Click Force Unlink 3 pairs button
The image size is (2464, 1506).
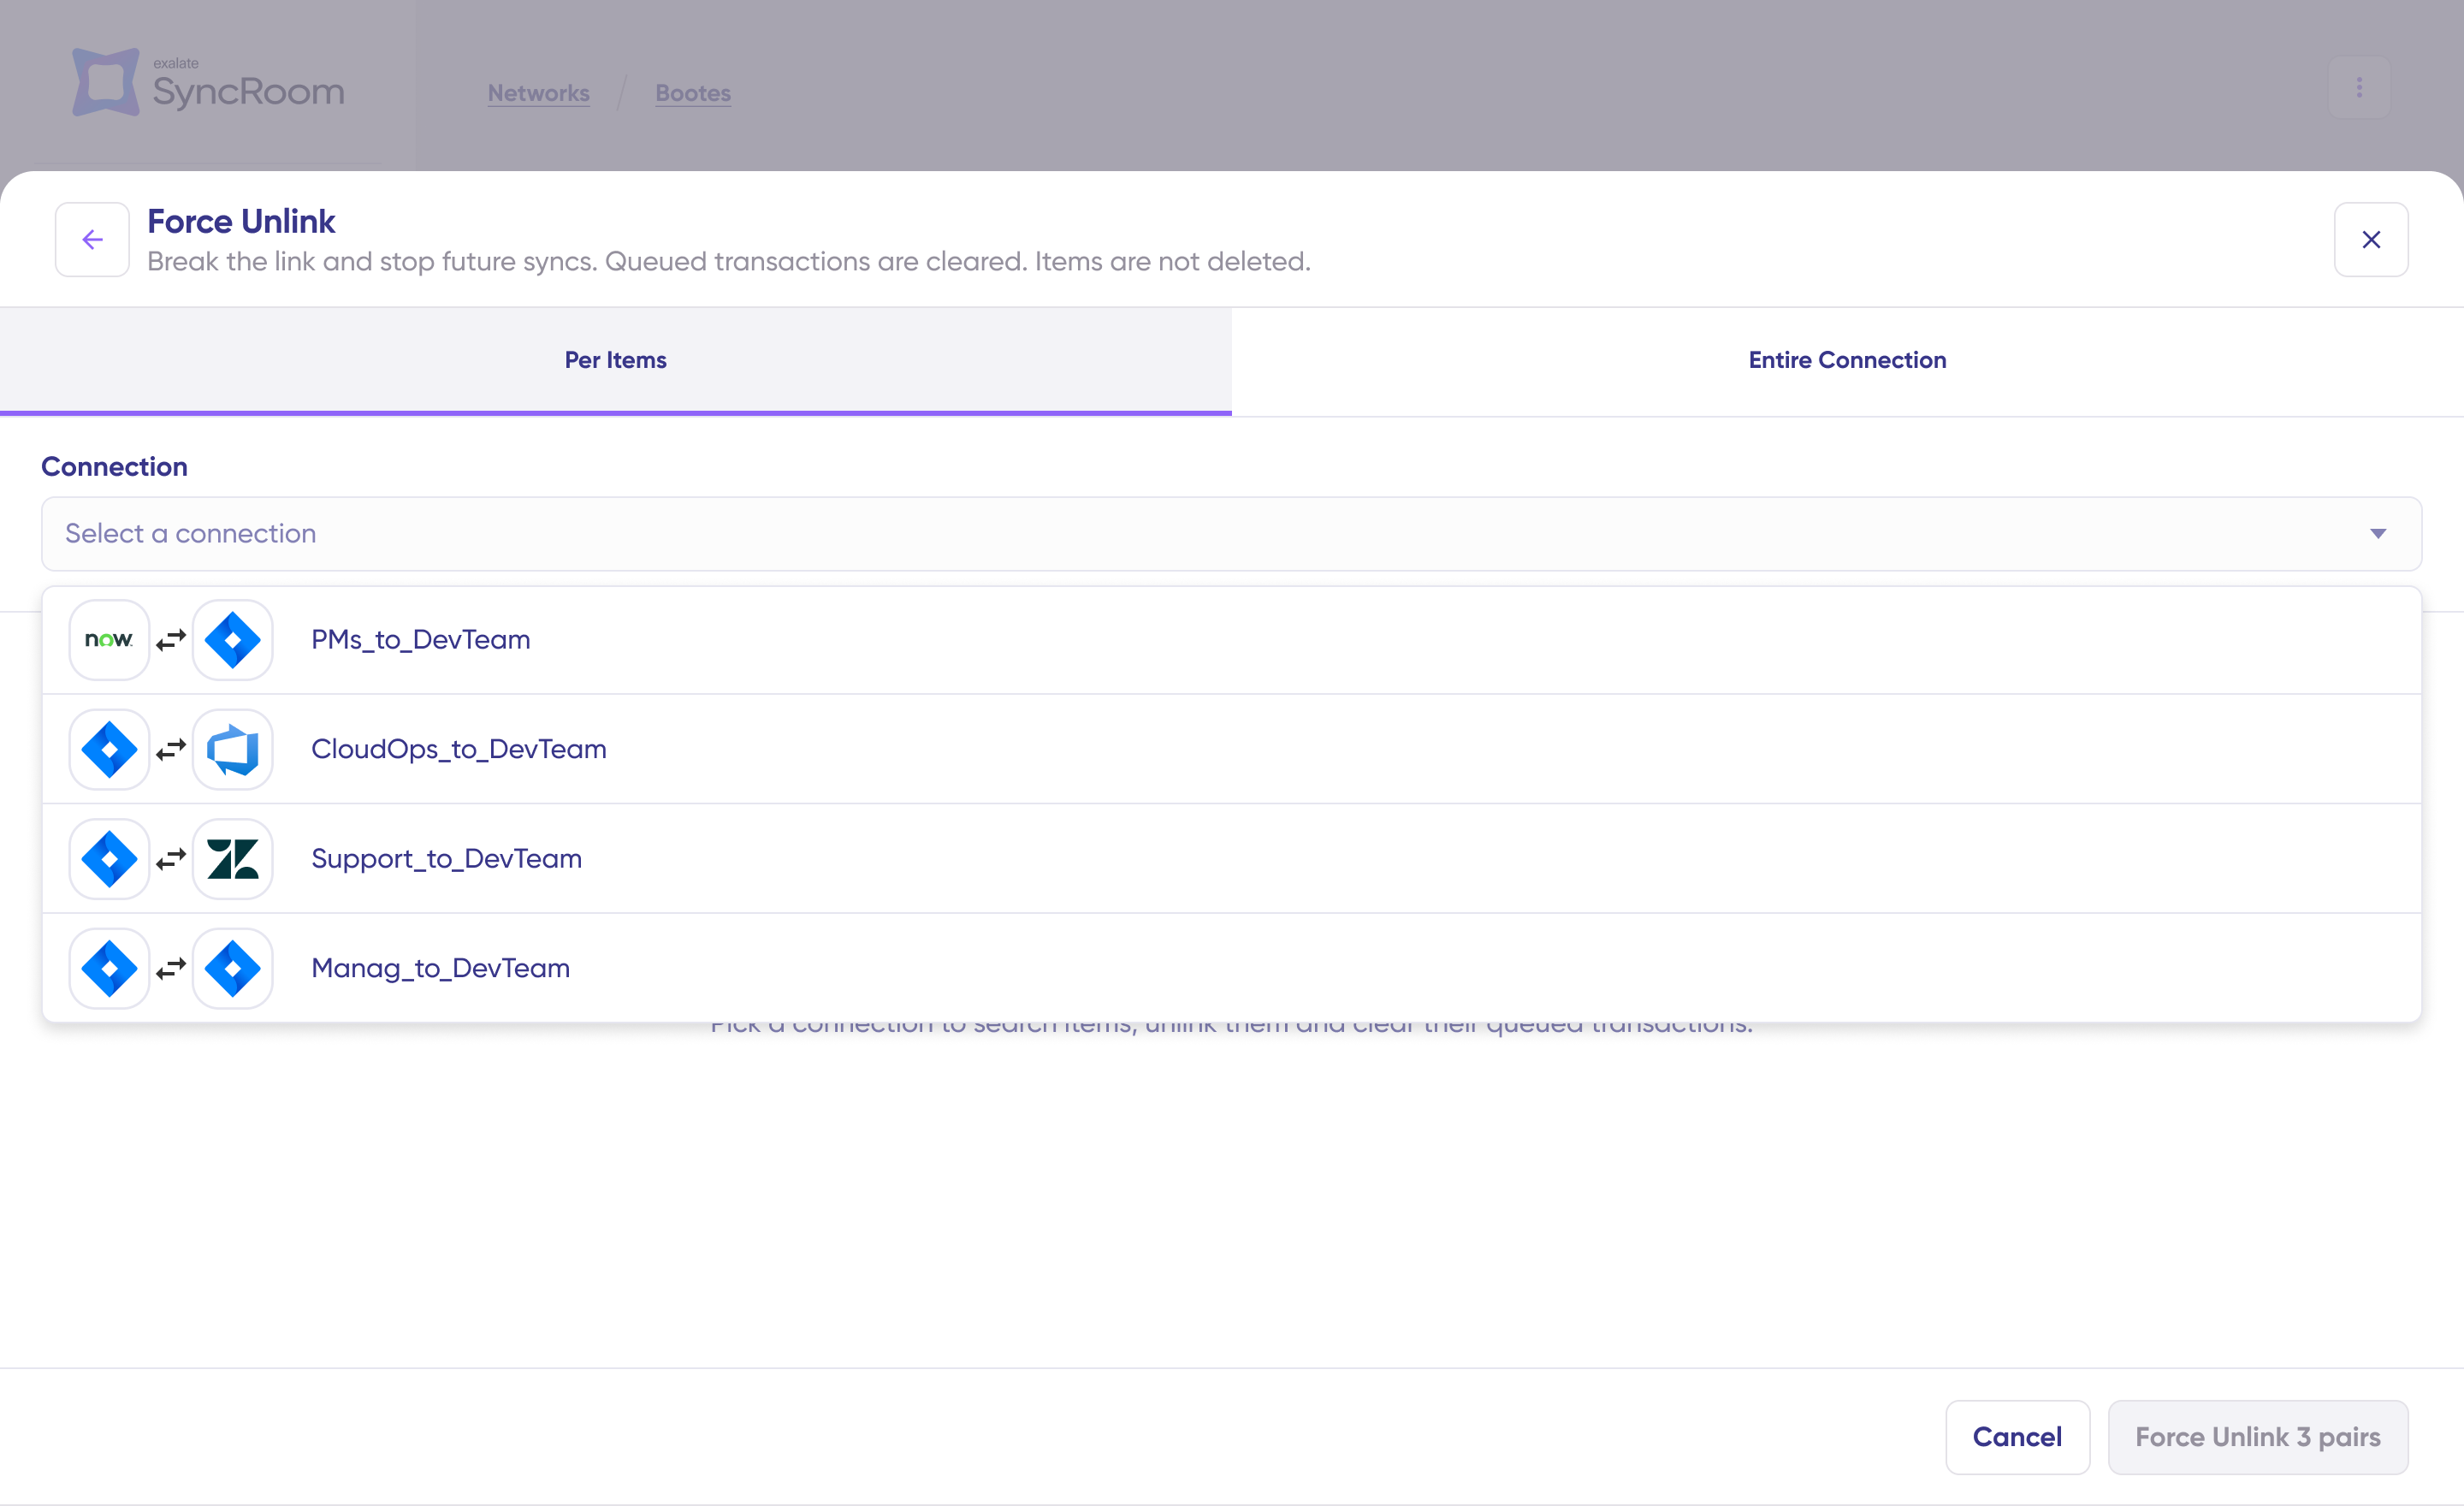(2257, 1437)
